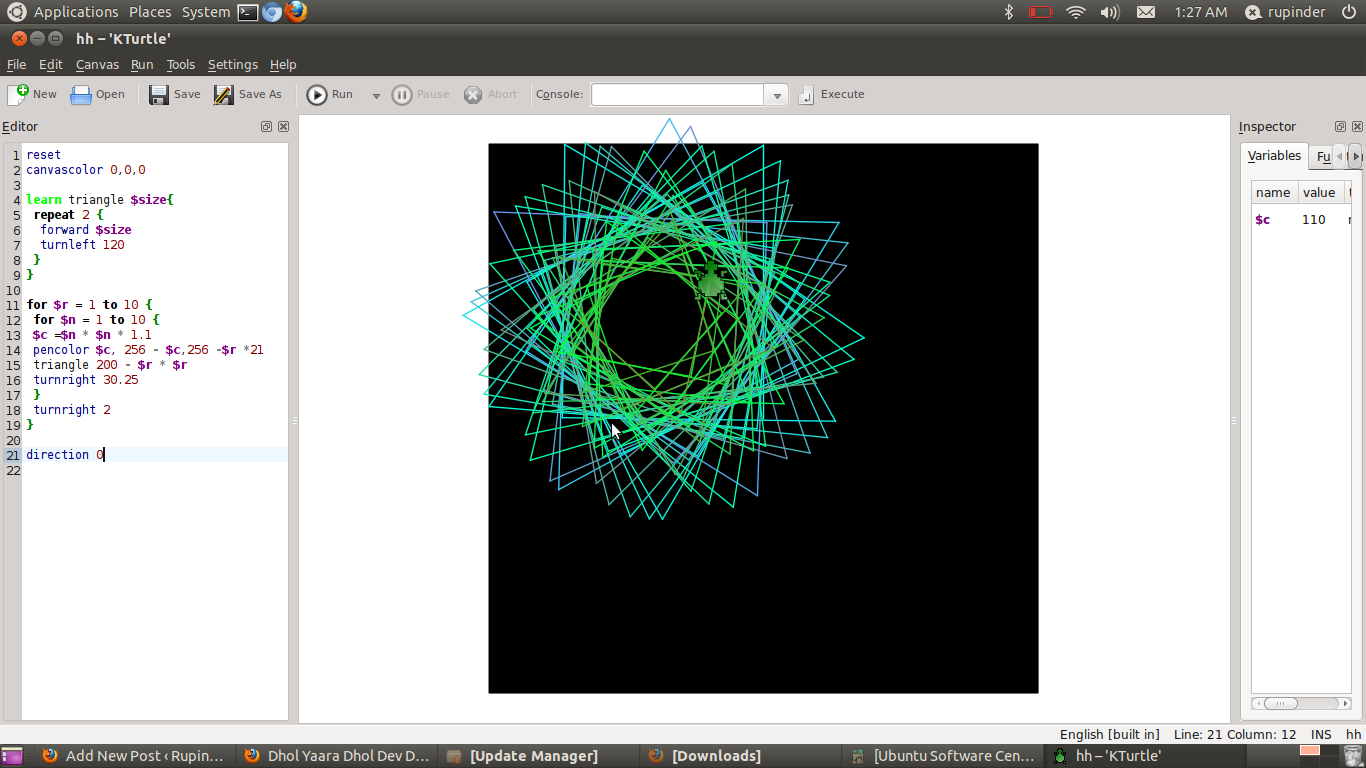Open the Canvas menu
The image size is (1366, 768).
[x=97, y=64]
